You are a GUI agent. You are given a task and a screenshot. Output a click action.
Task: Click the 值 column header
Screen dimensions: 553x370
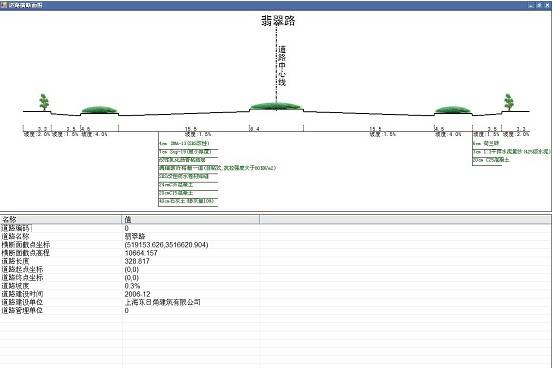click(191, 220)
